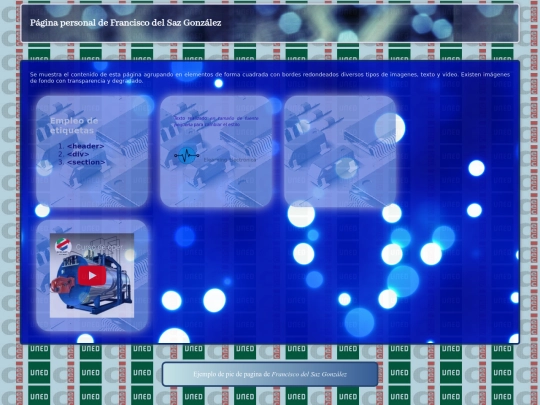
Task: Click the intro paragraph starting "Se muestra el contenido"
Action: coord(270,77)
